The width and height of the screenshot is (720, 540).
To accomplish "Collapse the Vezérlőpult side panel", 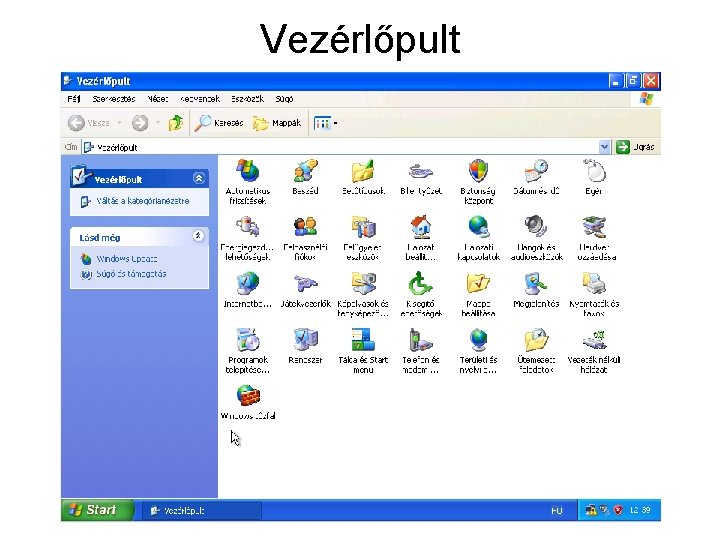I will pyautogui.click(x=199, y=179).
